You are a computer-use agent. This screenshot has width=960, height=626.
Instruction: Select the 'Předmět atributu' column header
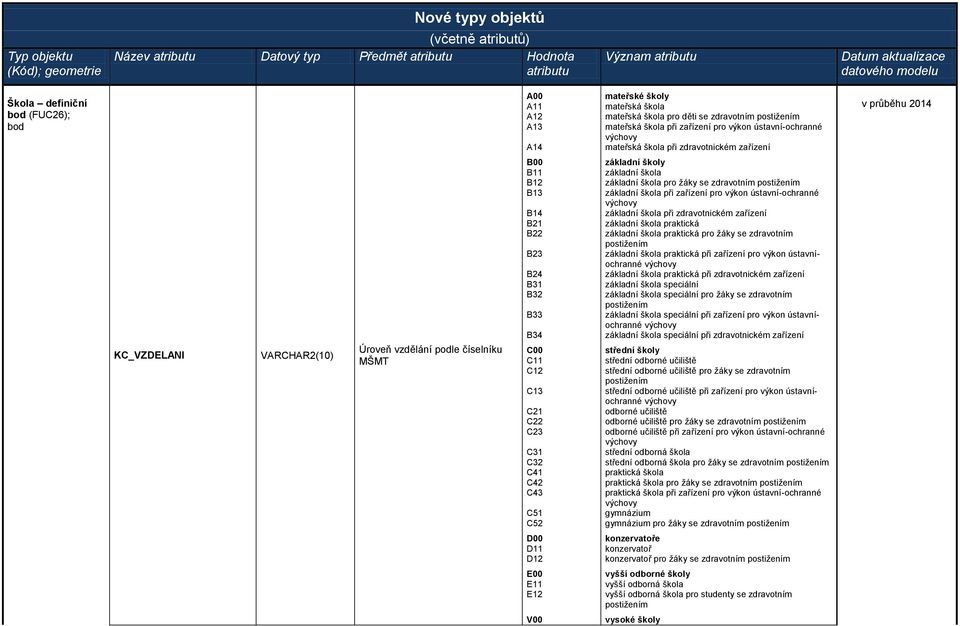click(405, 56)
